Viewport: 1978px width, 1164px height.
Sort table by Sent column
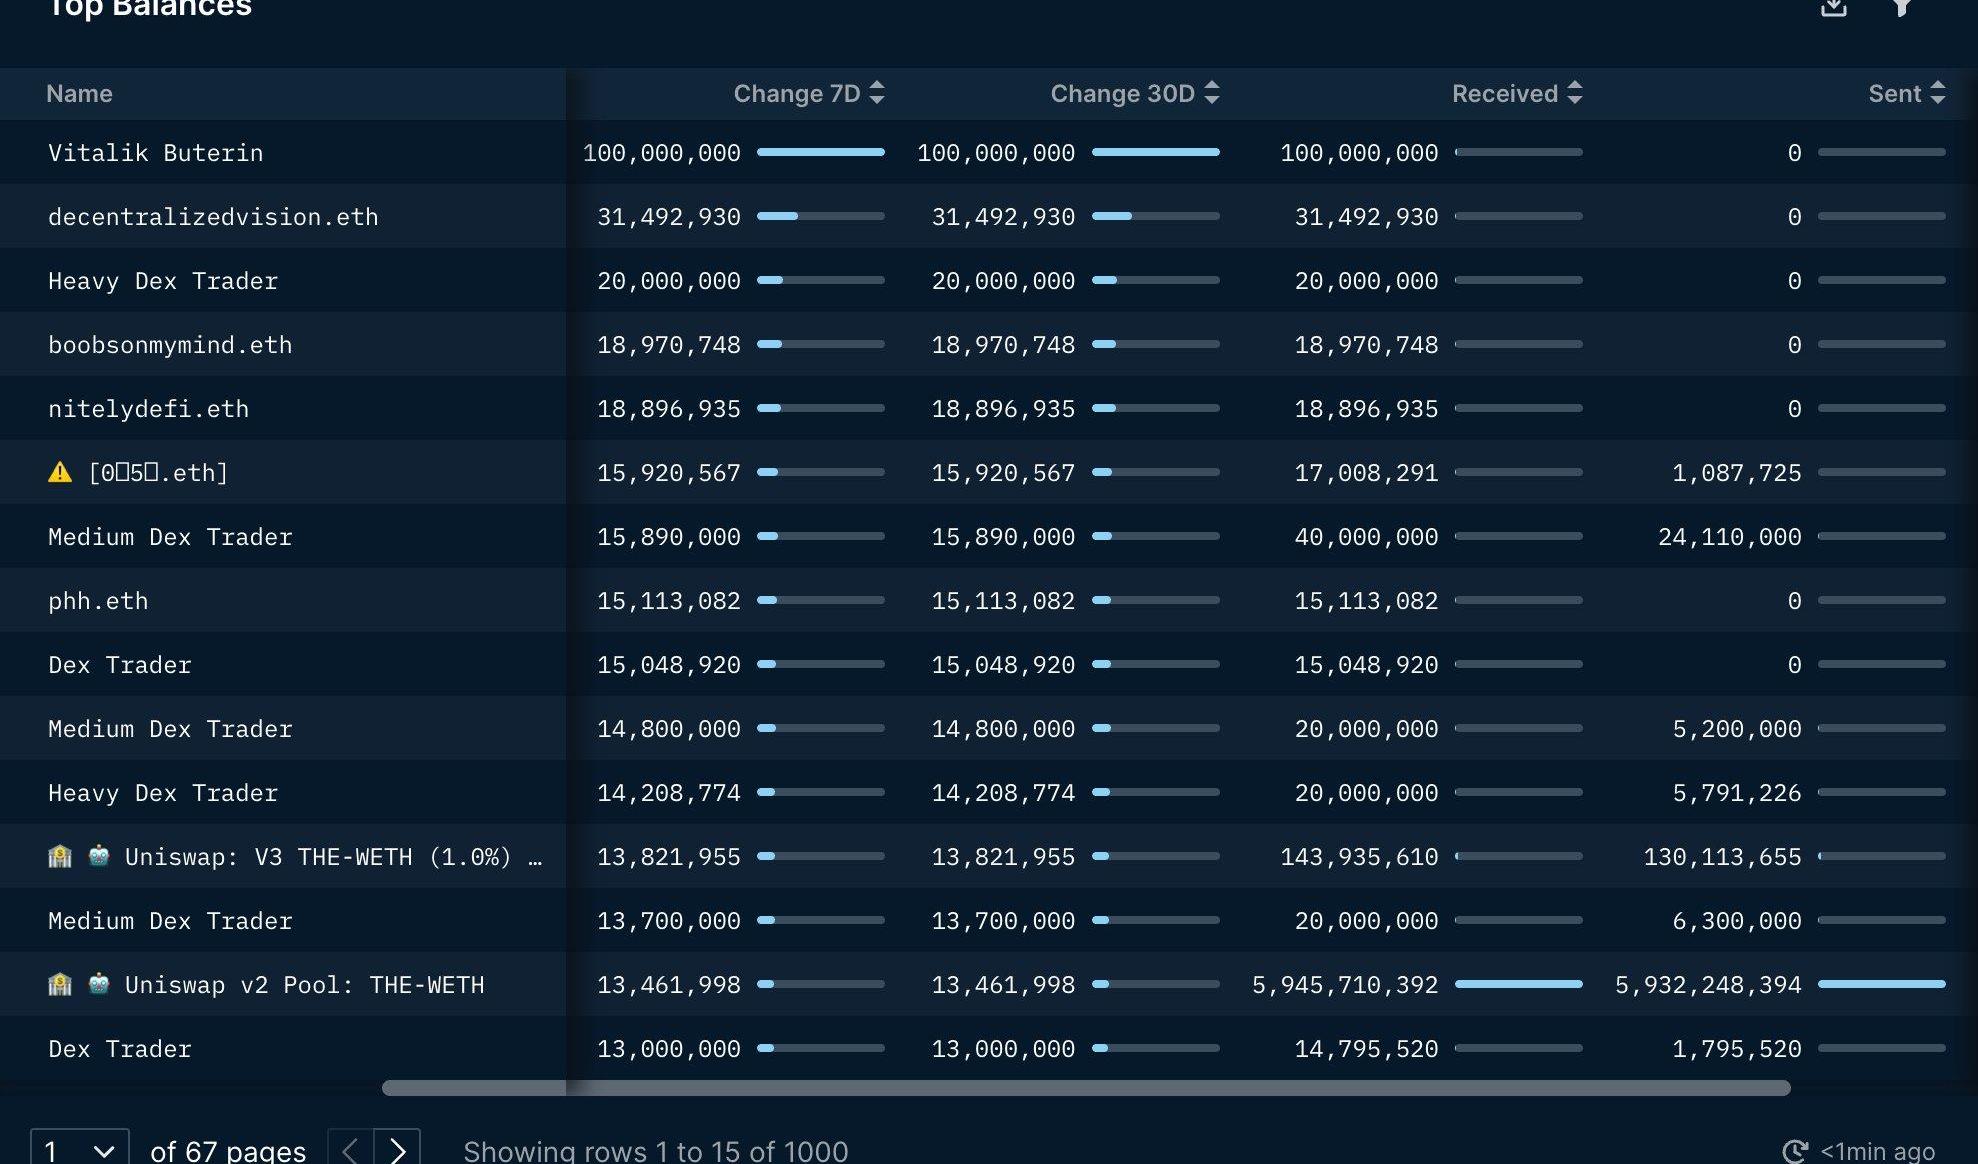click(1937, 93)
